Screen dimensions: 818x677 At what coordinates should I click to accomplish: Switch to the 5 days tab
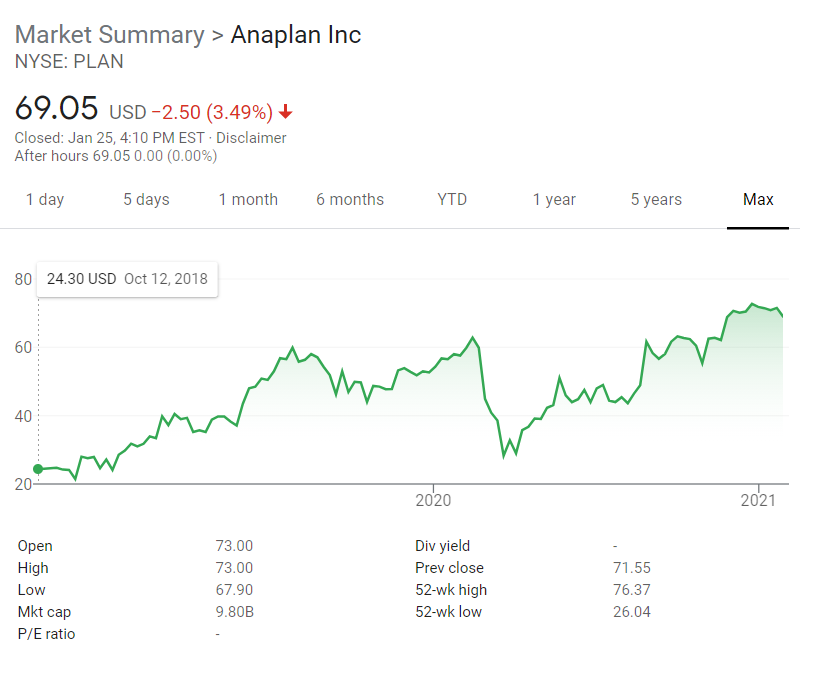(146, 199)
